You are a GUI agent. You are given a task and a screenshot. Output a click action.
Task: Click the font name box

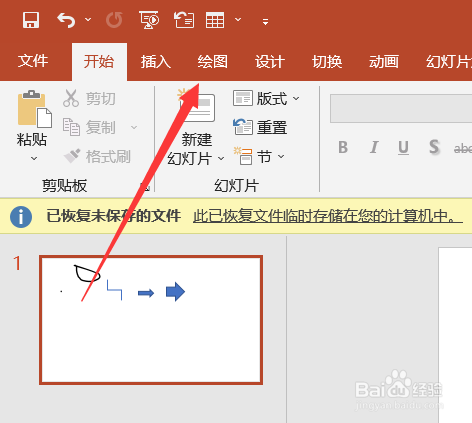[x=401, y=108]
